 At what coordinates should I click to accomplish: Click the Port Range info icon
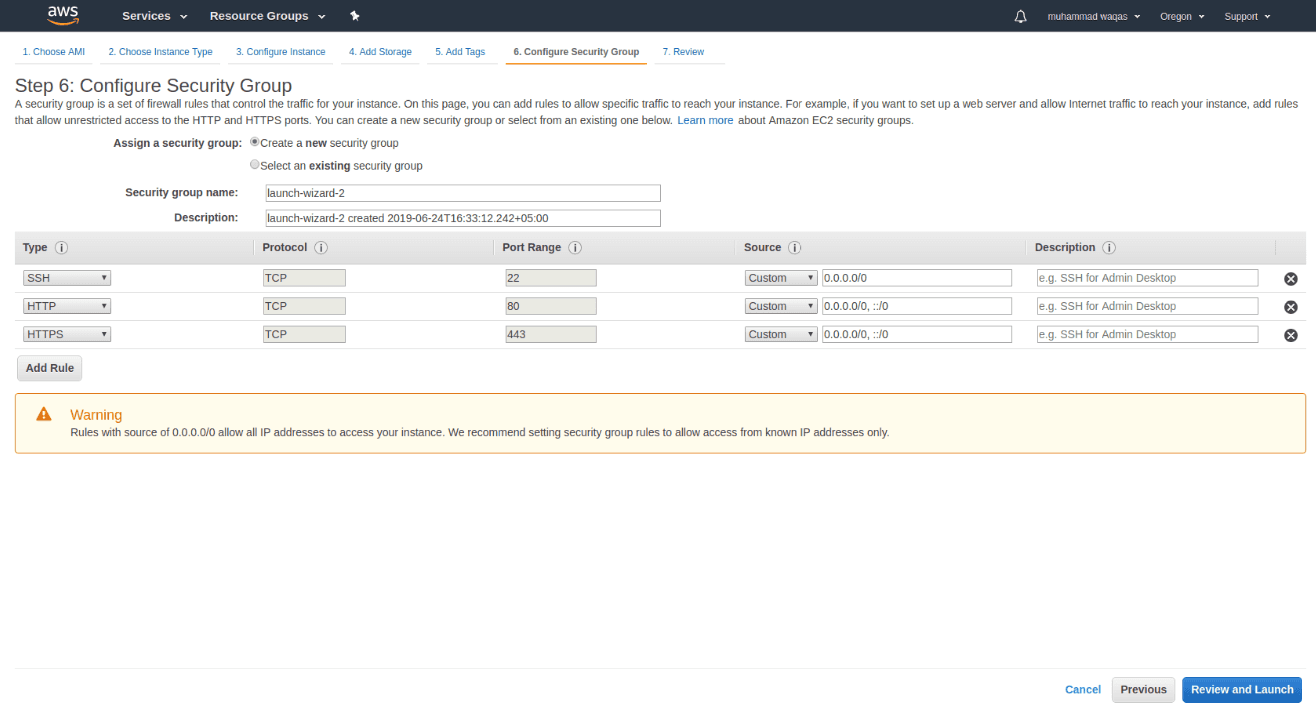[575, 247]
